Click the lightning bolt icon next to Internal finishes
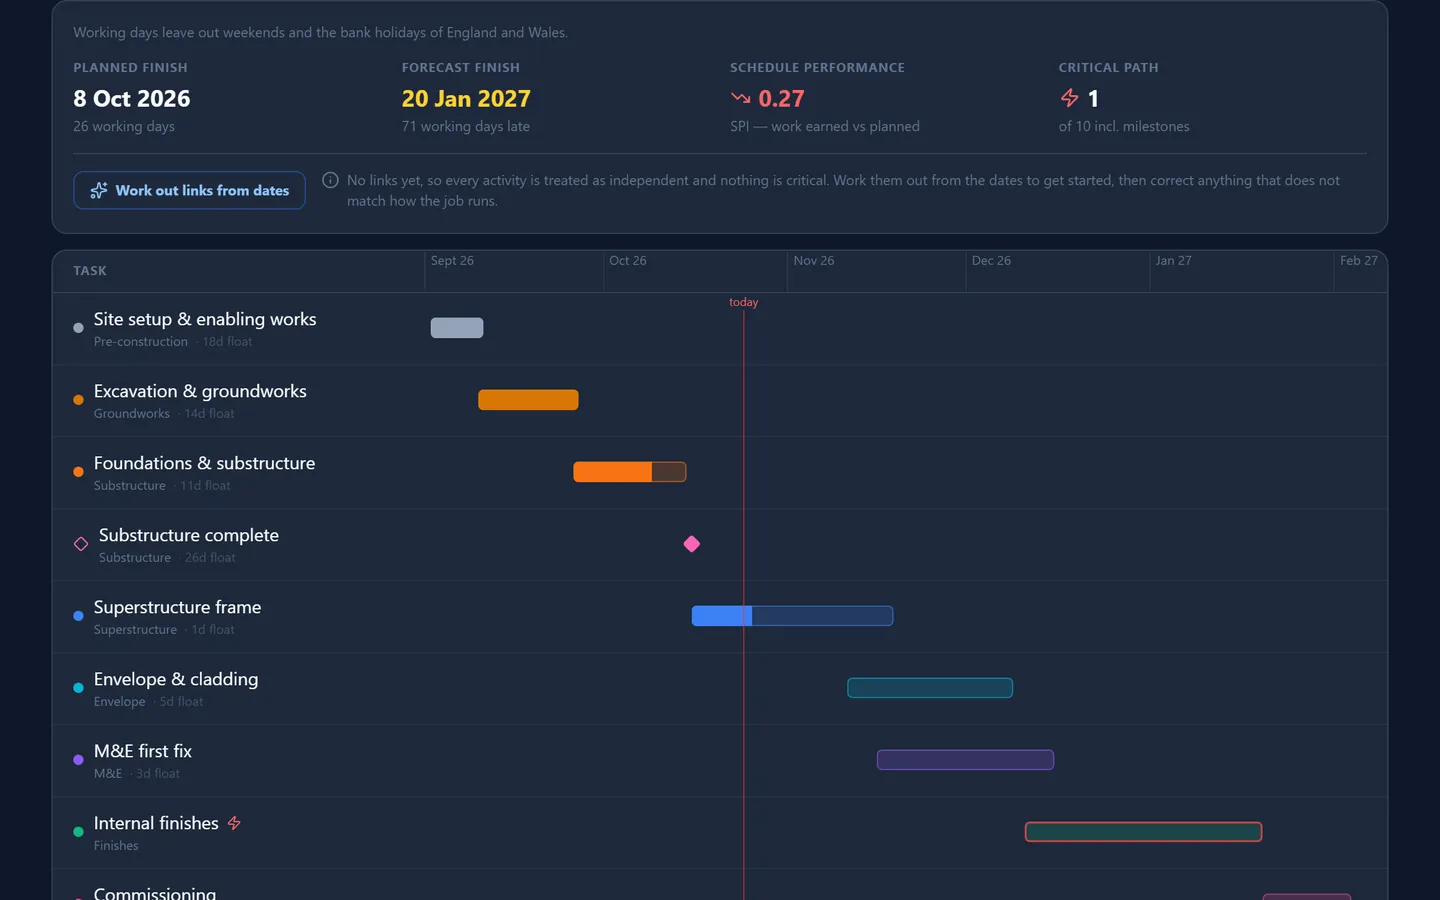 (x=234, y=823)
